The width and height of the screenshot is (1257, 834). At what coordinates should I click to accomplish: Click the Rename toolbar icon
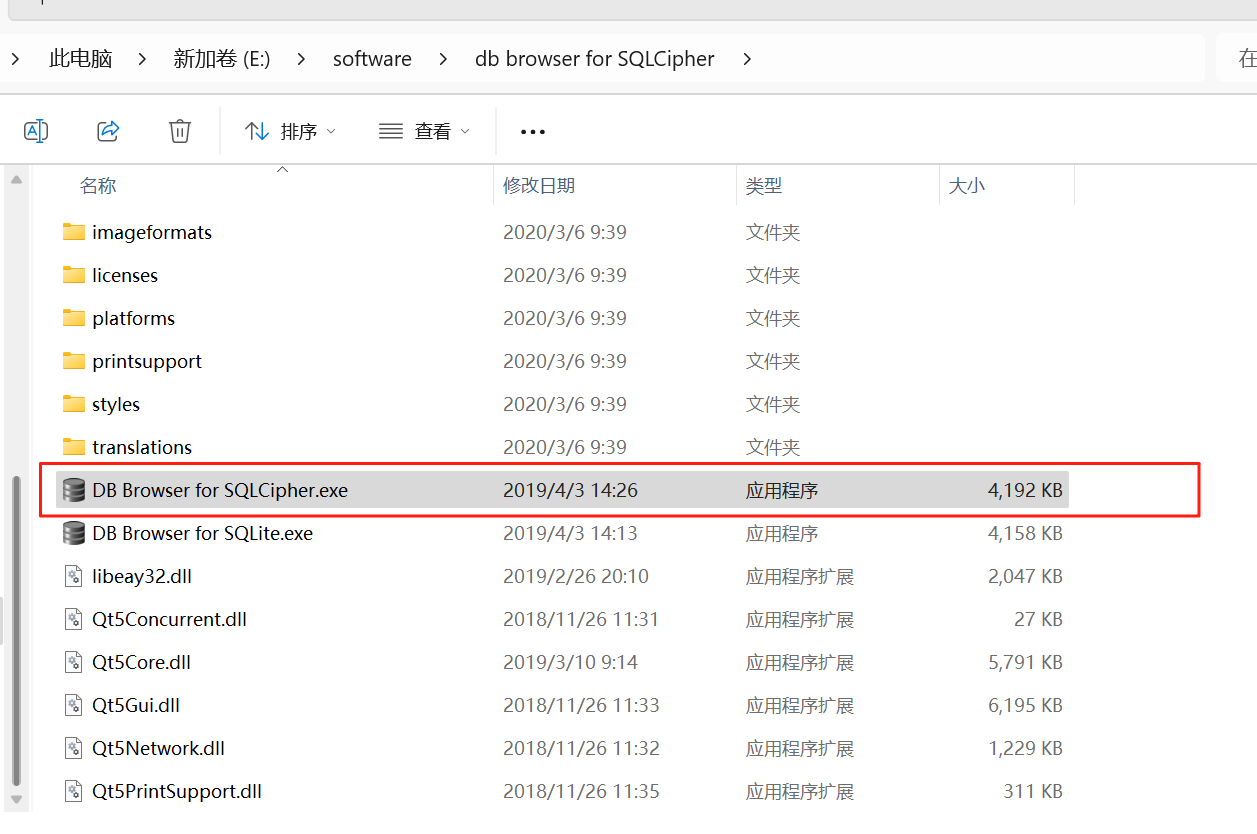[36, 131]
